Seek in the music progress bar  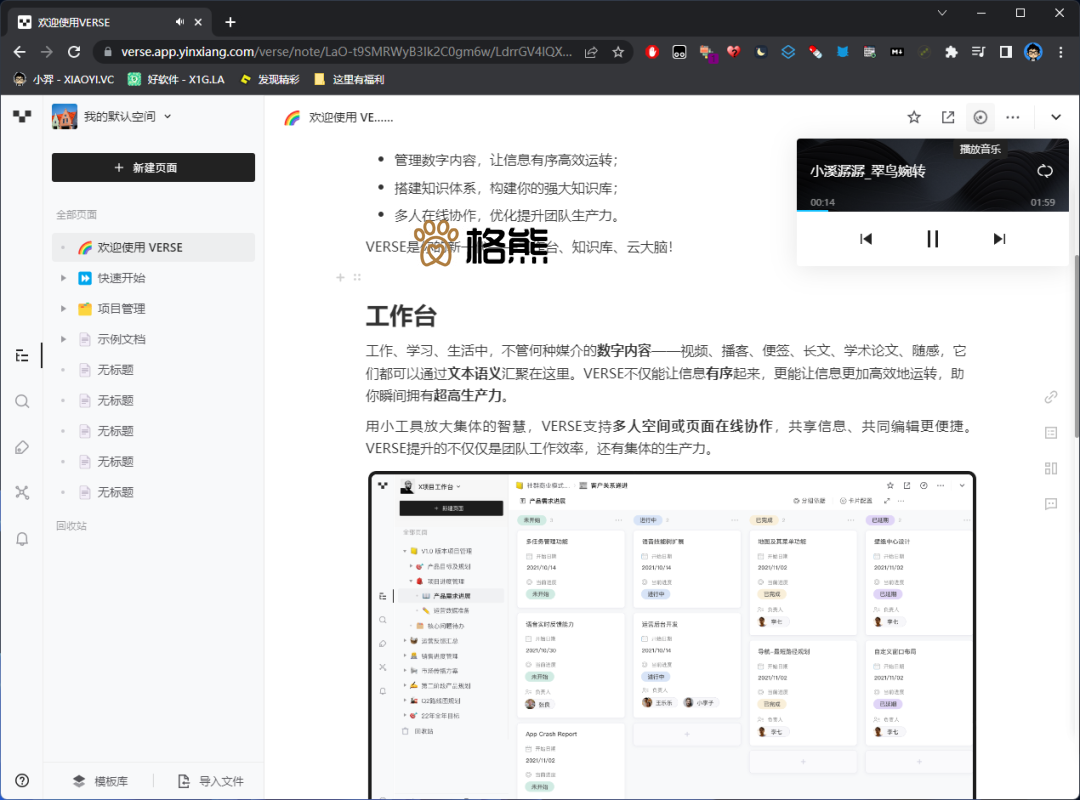click(x=933, y=210)
